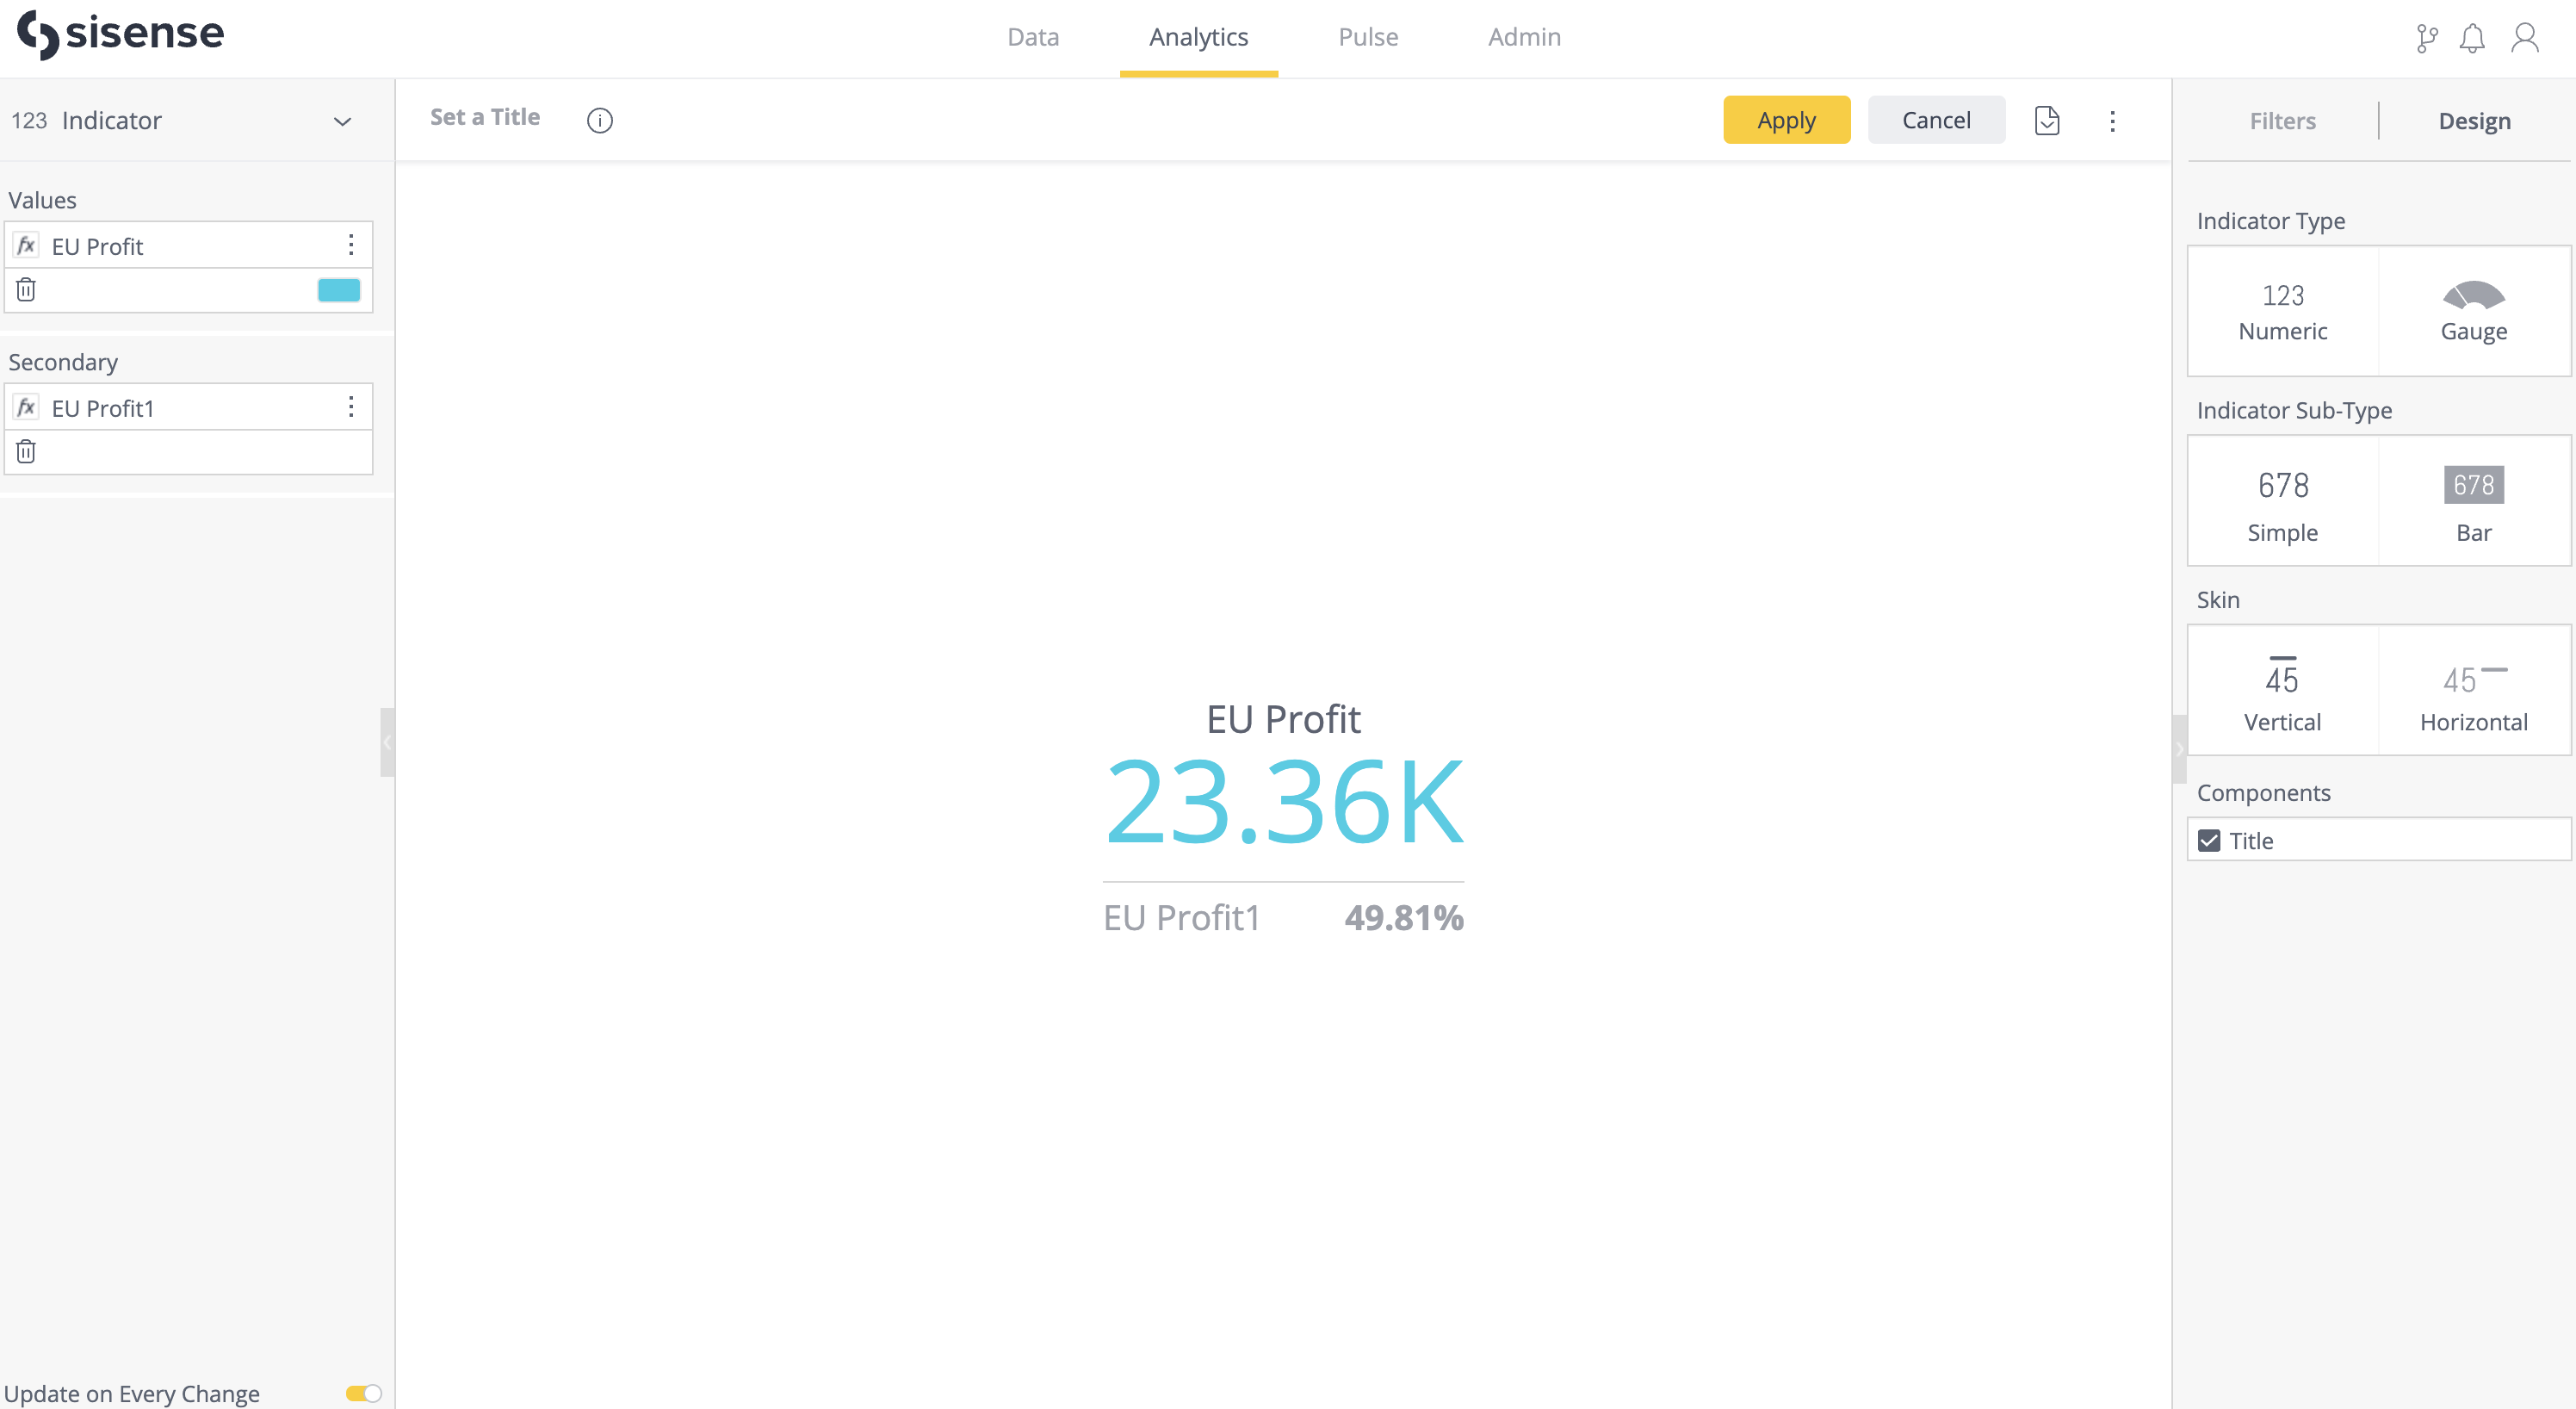
Task: Click the widget title info icon
Action: click(x=600, y=121)
